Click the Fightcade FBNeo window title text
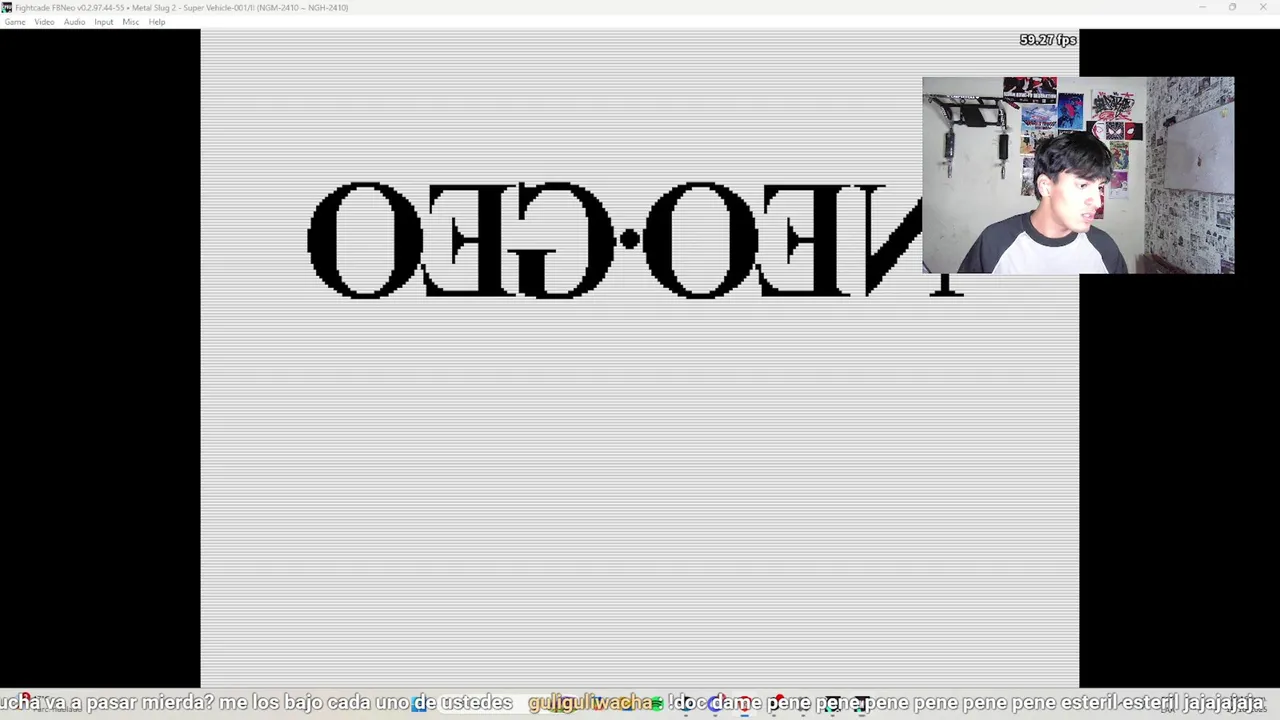The image size is (1280, 720). click(182, 7)
